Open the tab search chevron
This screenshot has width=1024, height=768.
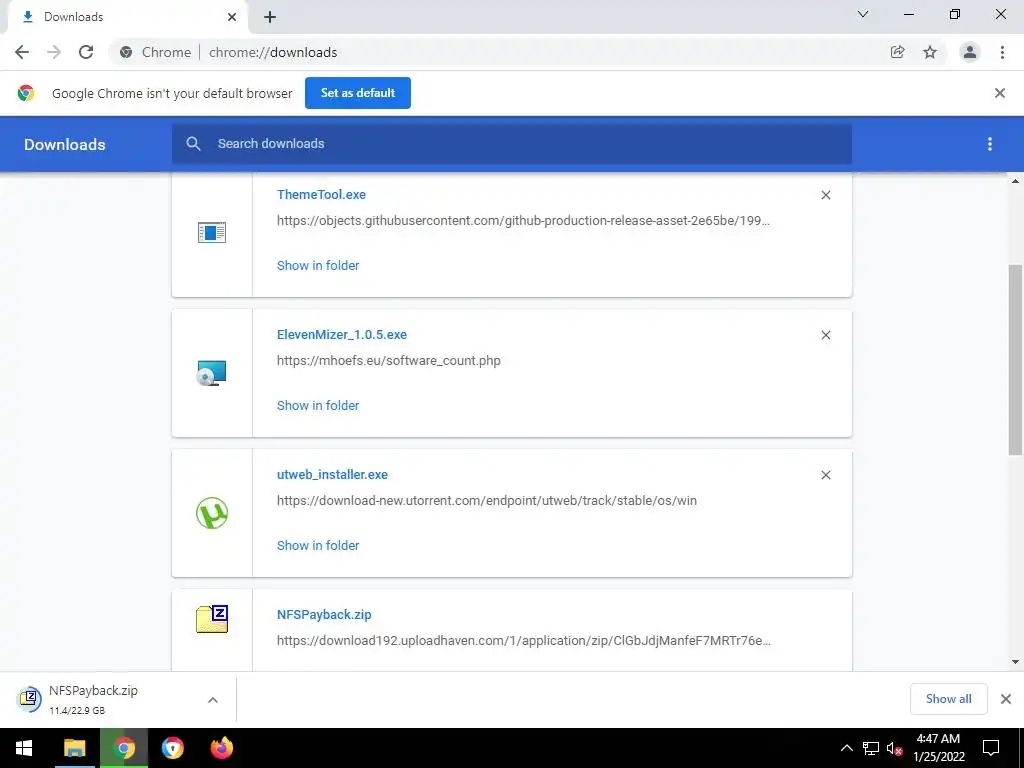(x=863, y=14)
